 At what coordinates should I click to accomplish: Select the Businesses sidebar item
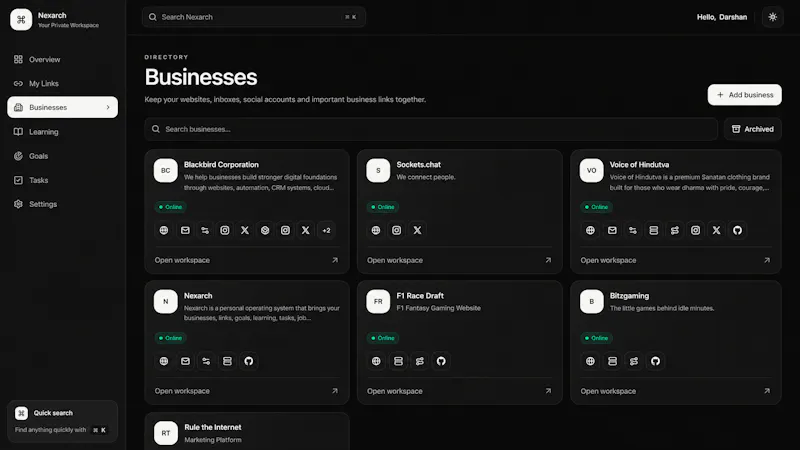(x=62, y=107)
